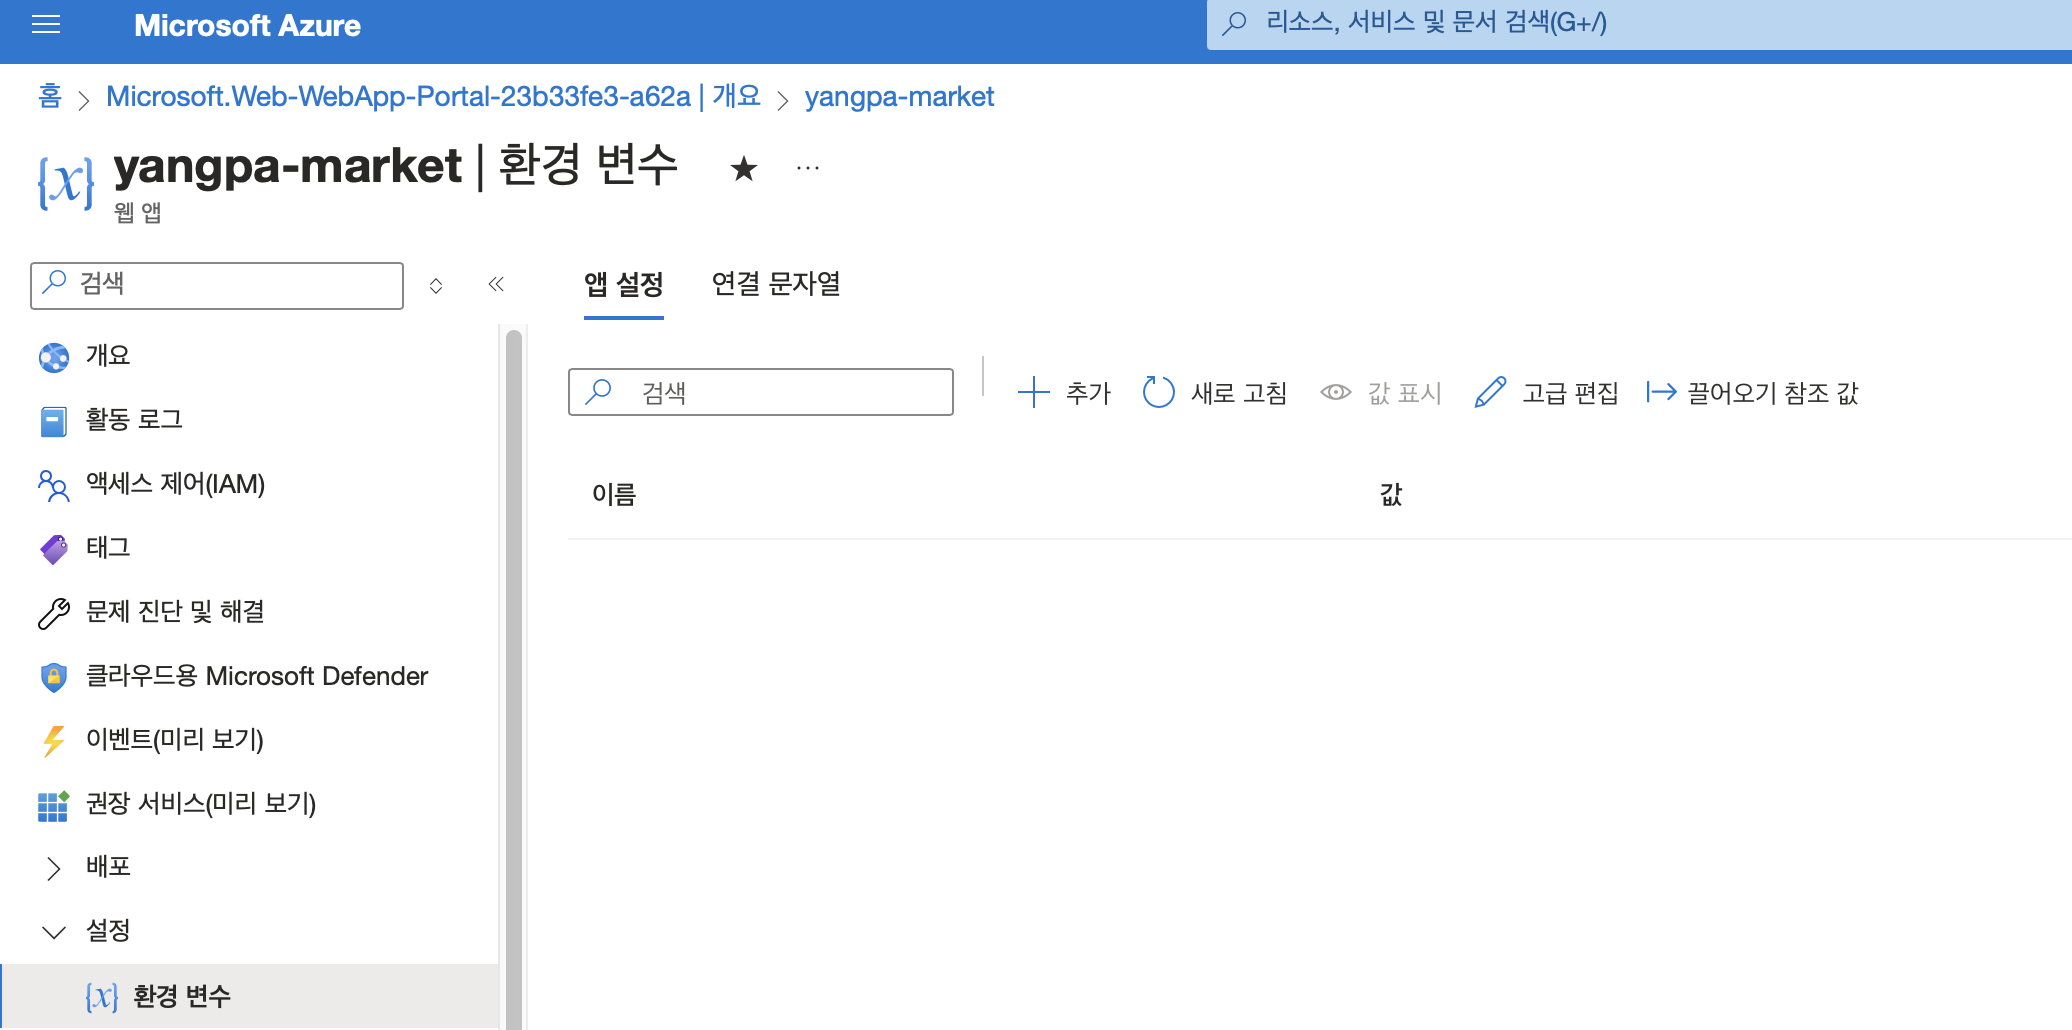Click the recommended services grid icon
This screenshot has width=2072, height=1030.
pyautogui.click(x=54, y=805)
